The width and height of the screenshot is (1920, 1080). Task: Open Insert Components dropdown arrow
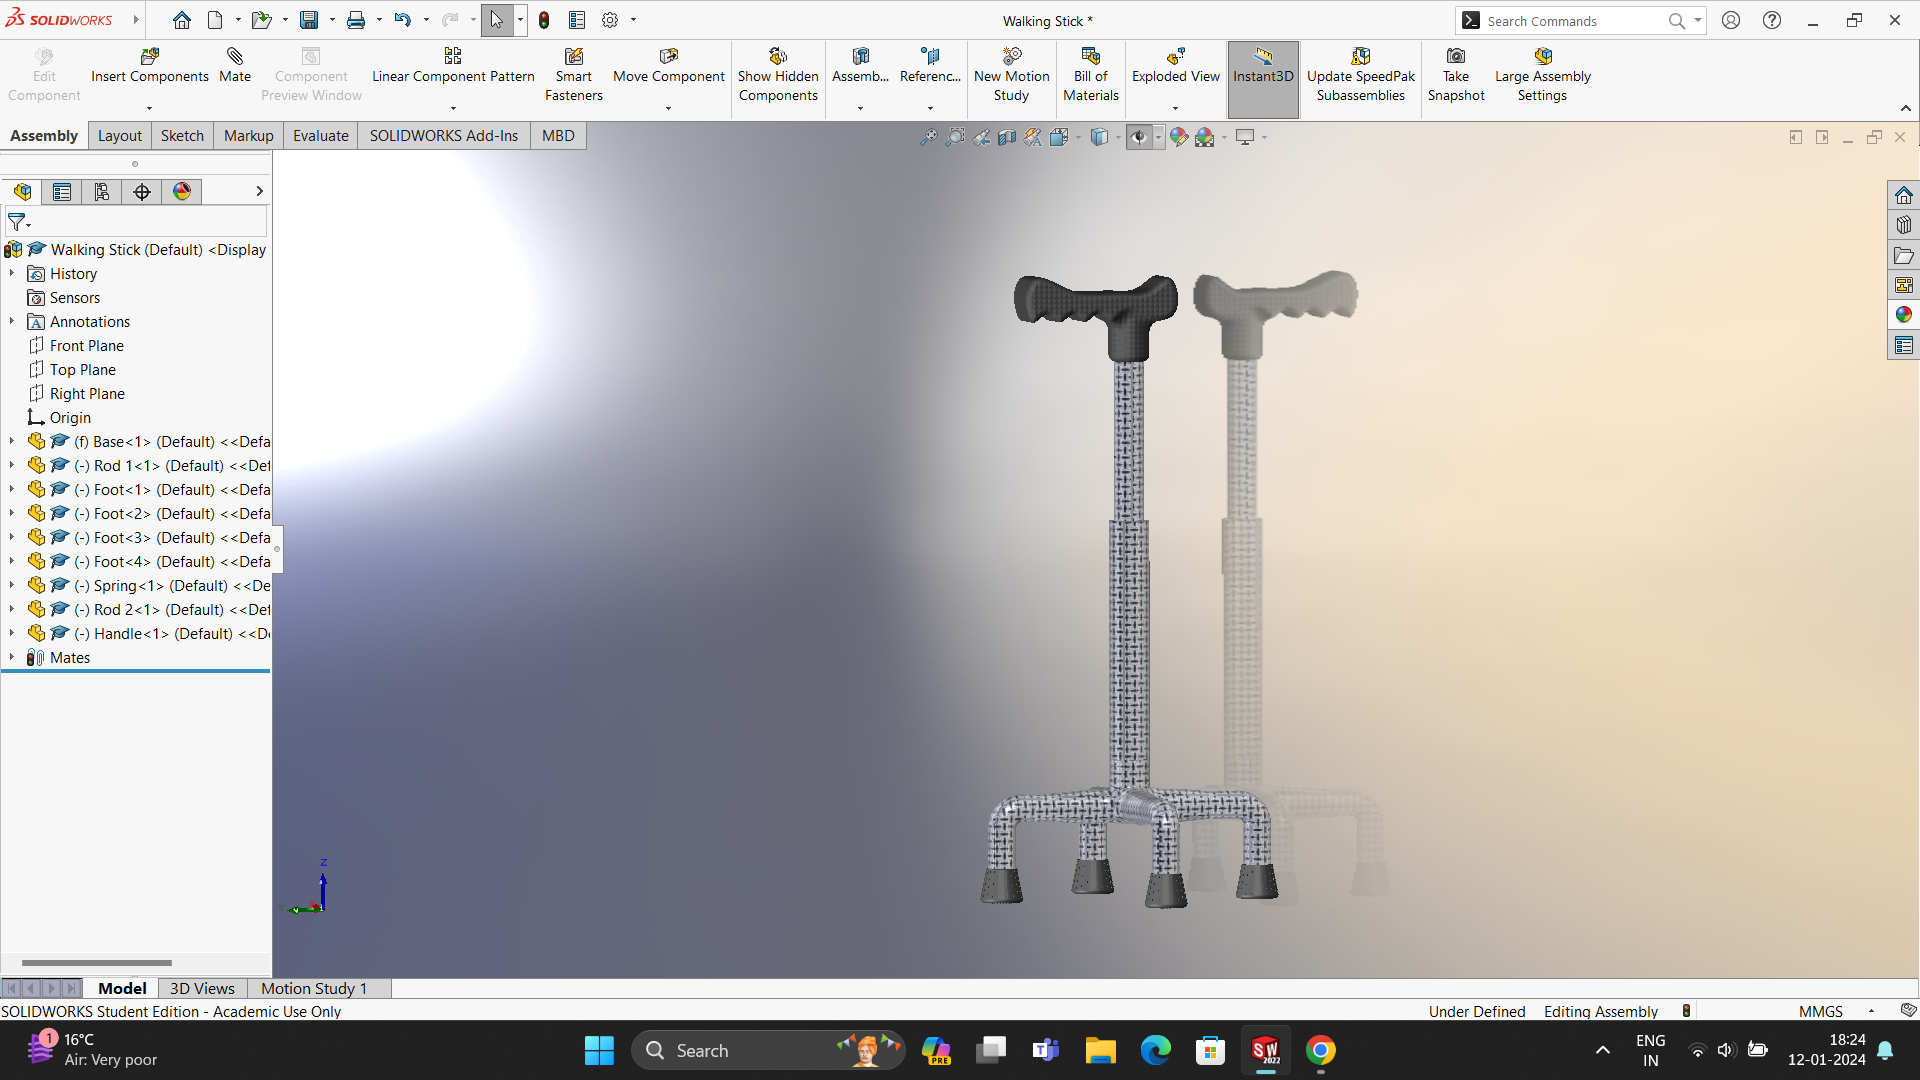pos(149,108)
